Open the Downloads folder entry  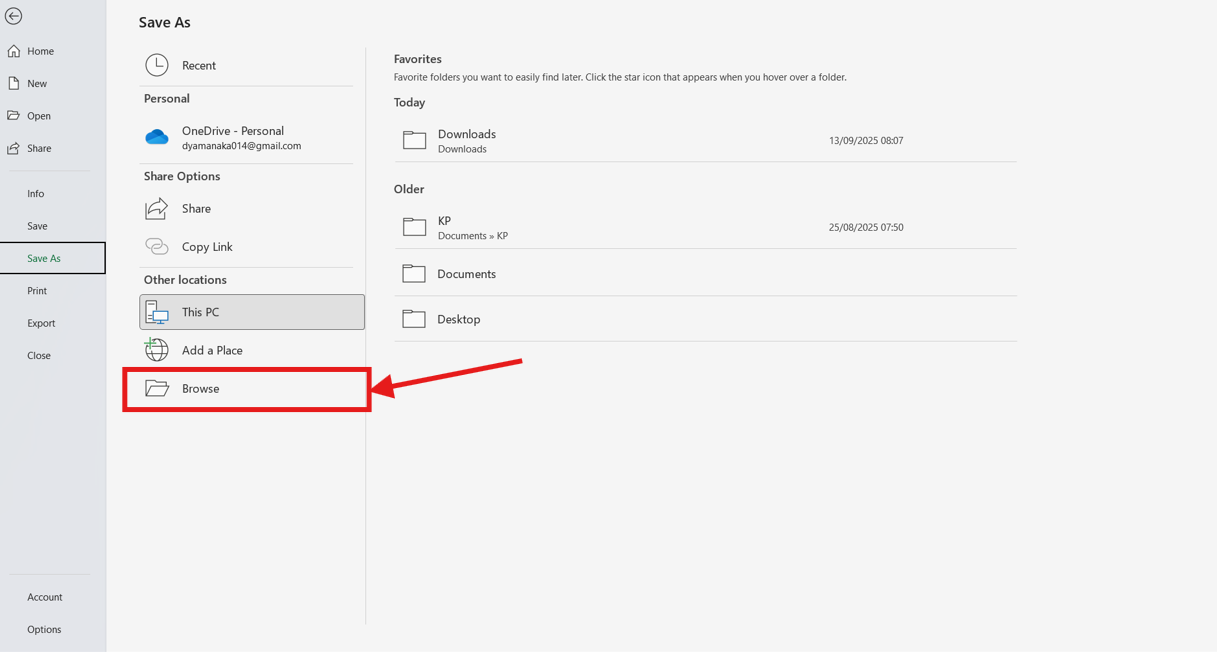click(467, 140)
